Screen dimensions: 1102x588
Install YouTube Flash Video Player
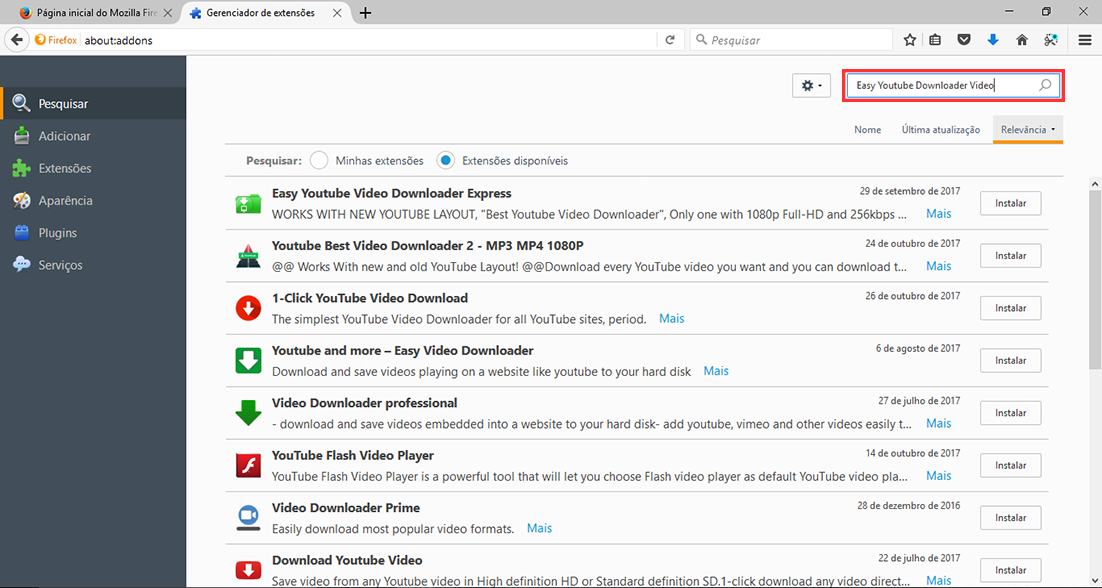tap(1011, 465)
